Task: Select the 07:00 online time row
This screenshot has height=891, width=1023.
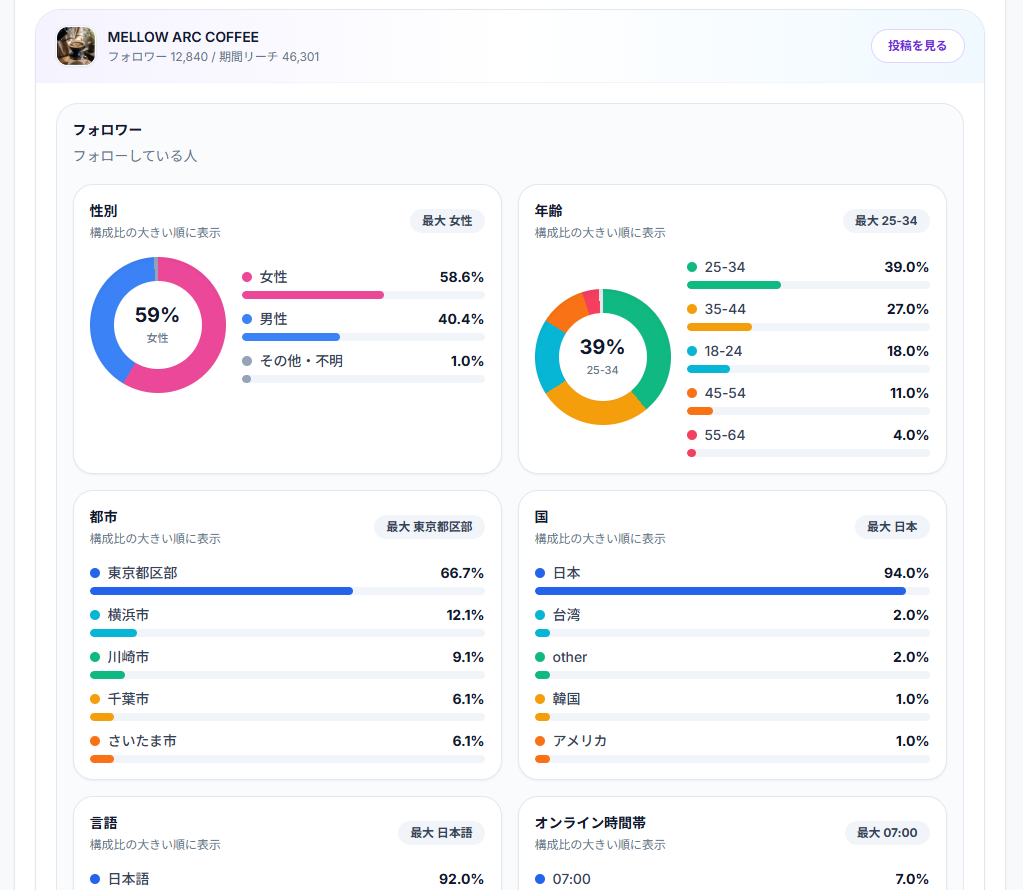Action: [732, 881]
